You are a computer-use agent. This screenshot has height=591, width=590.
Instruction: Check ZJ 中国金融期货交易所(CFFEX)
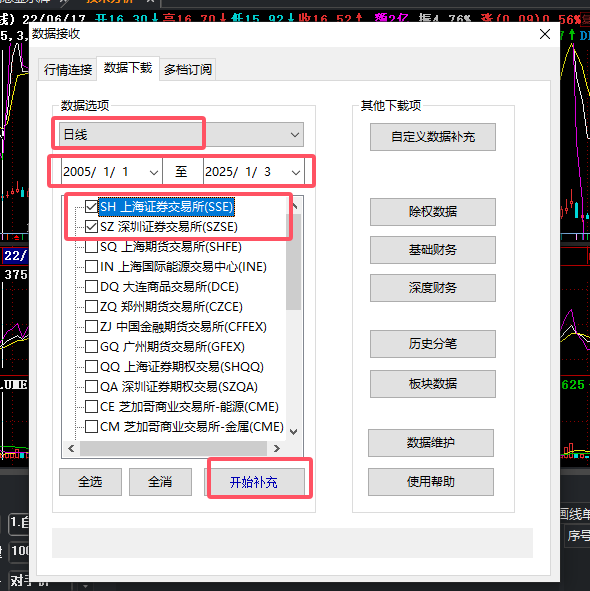(x=91, y=326)
